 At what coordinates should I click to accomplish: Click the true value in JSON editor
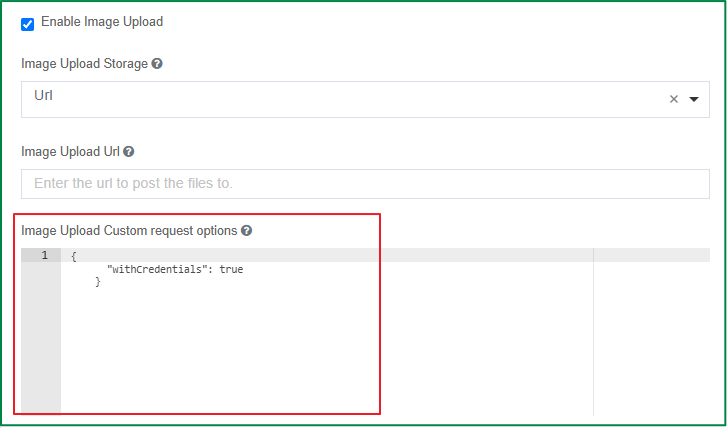pyautogui.click(x=231, y=269)
